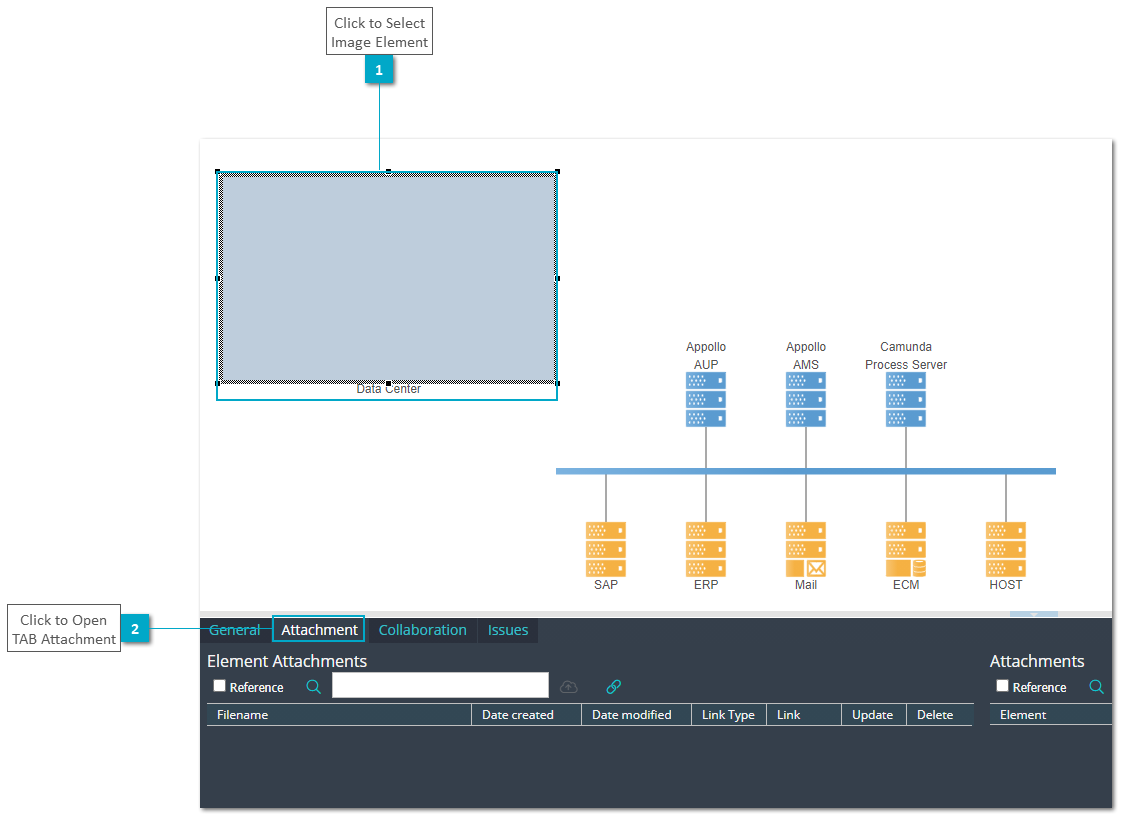The image size is (1121, 817).
Task: Click the Element column header
Action: pyautogui.click(x=1051, y=715)
